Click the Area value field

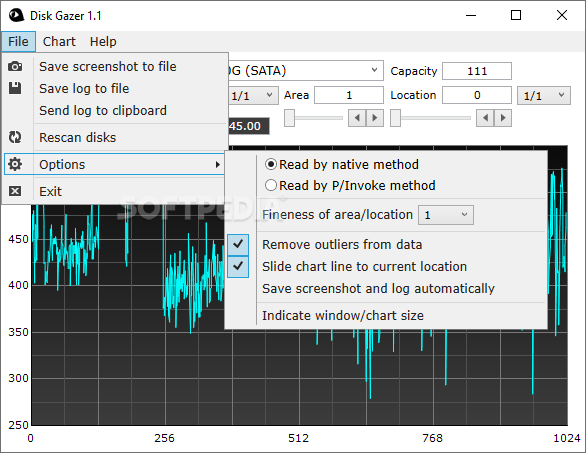tap(349, 95)
